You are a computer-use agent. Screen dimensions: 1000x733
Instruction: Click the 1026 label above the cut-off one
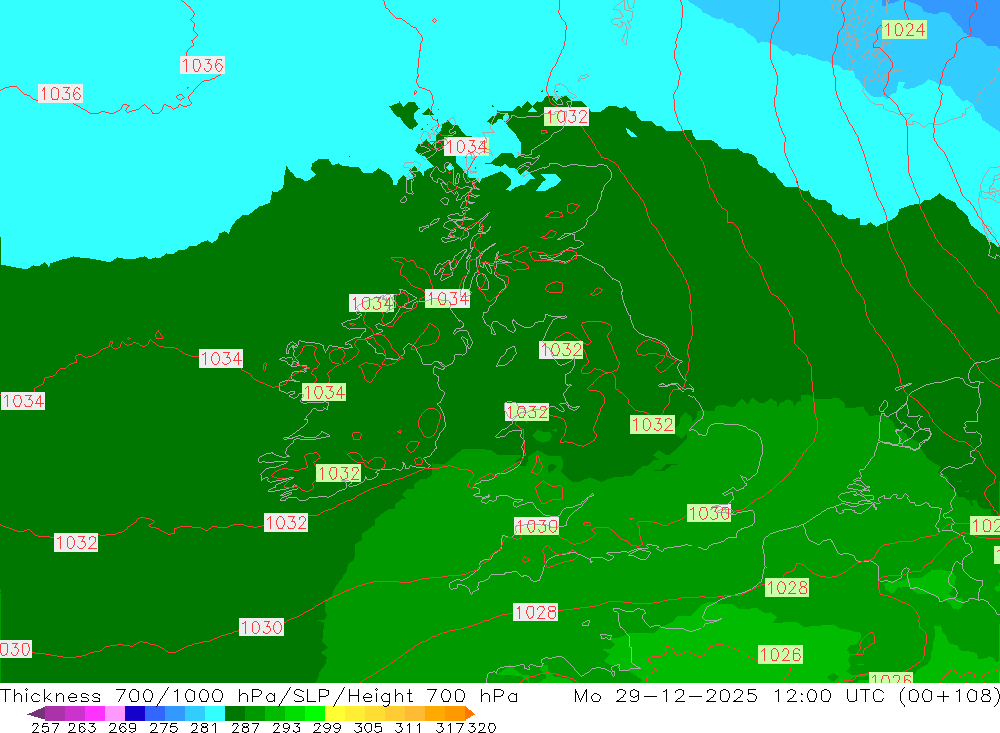pos(780,655)
